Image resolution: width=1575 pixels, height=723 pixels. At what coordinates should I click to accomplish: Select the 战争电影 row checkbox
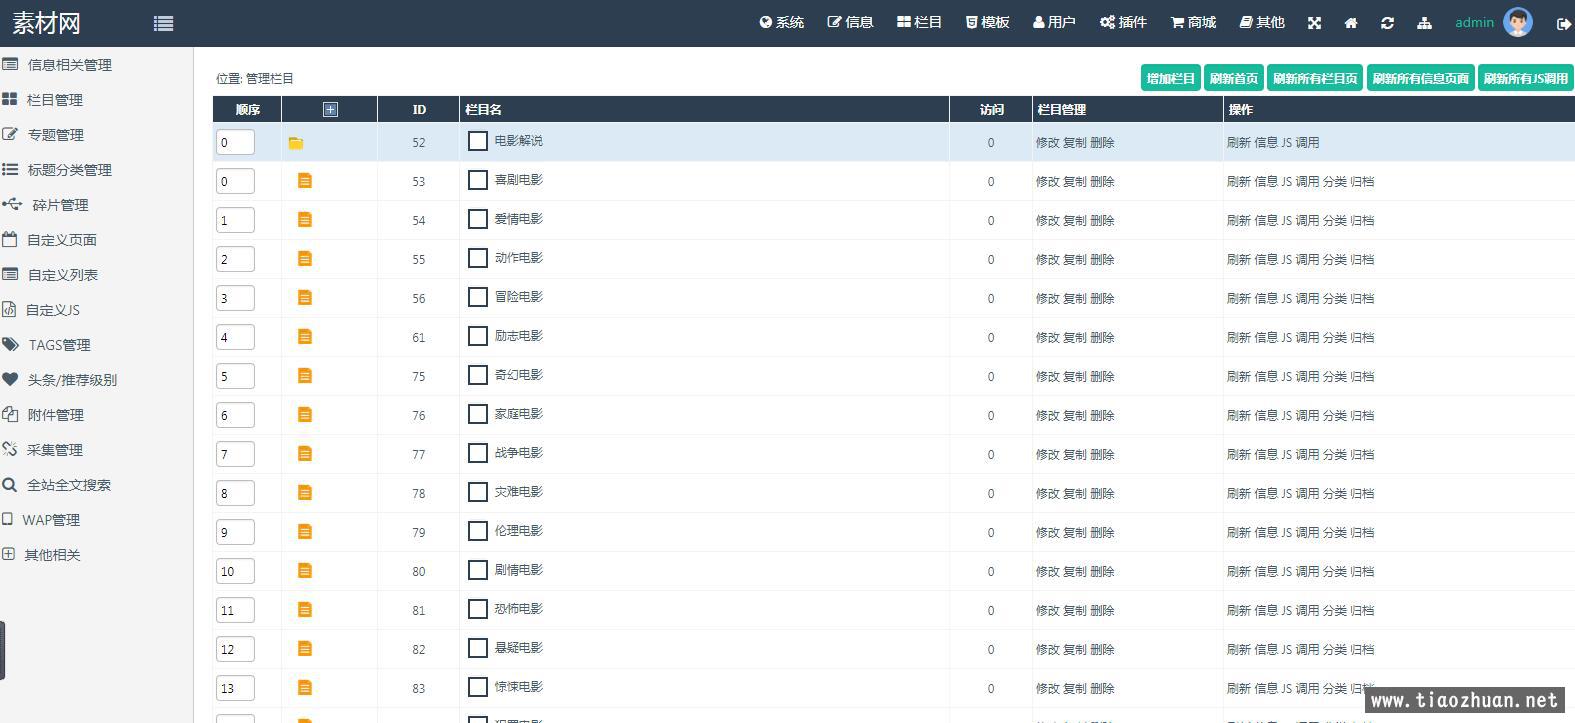coord(478,454)
